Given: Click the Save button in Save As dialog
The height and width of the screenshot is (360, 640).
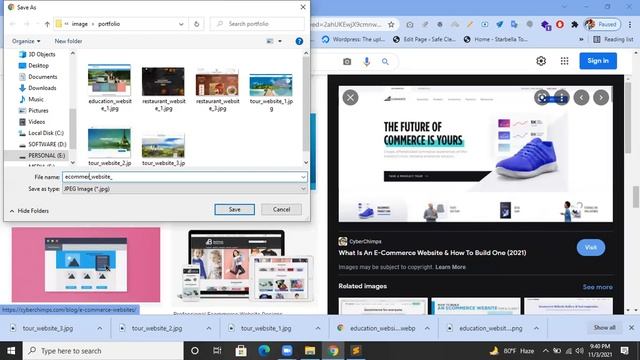Looking at the screenshot, I should pyautogui.click(x=234, y=209).
